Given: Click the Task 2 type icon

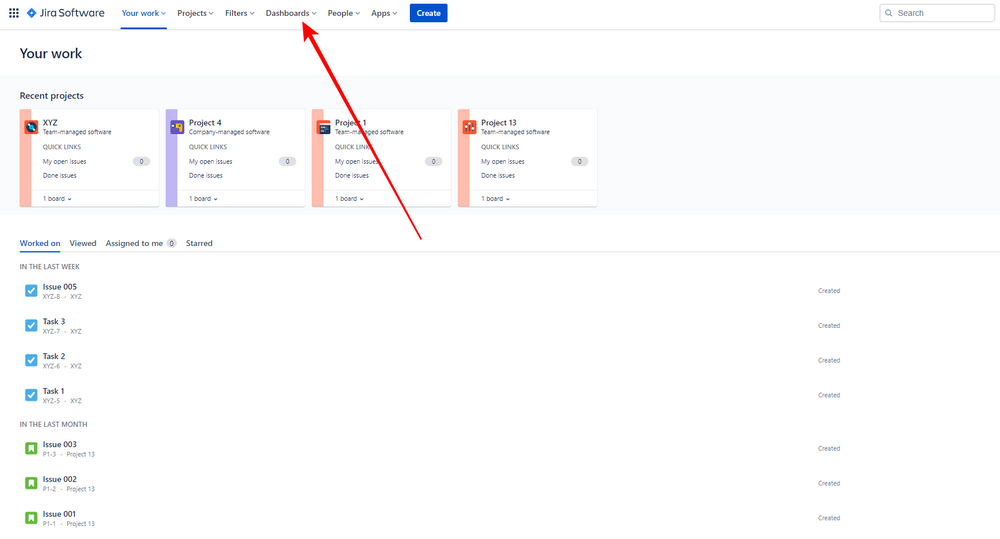Looking at the screenshot, I should coord(31,360).
